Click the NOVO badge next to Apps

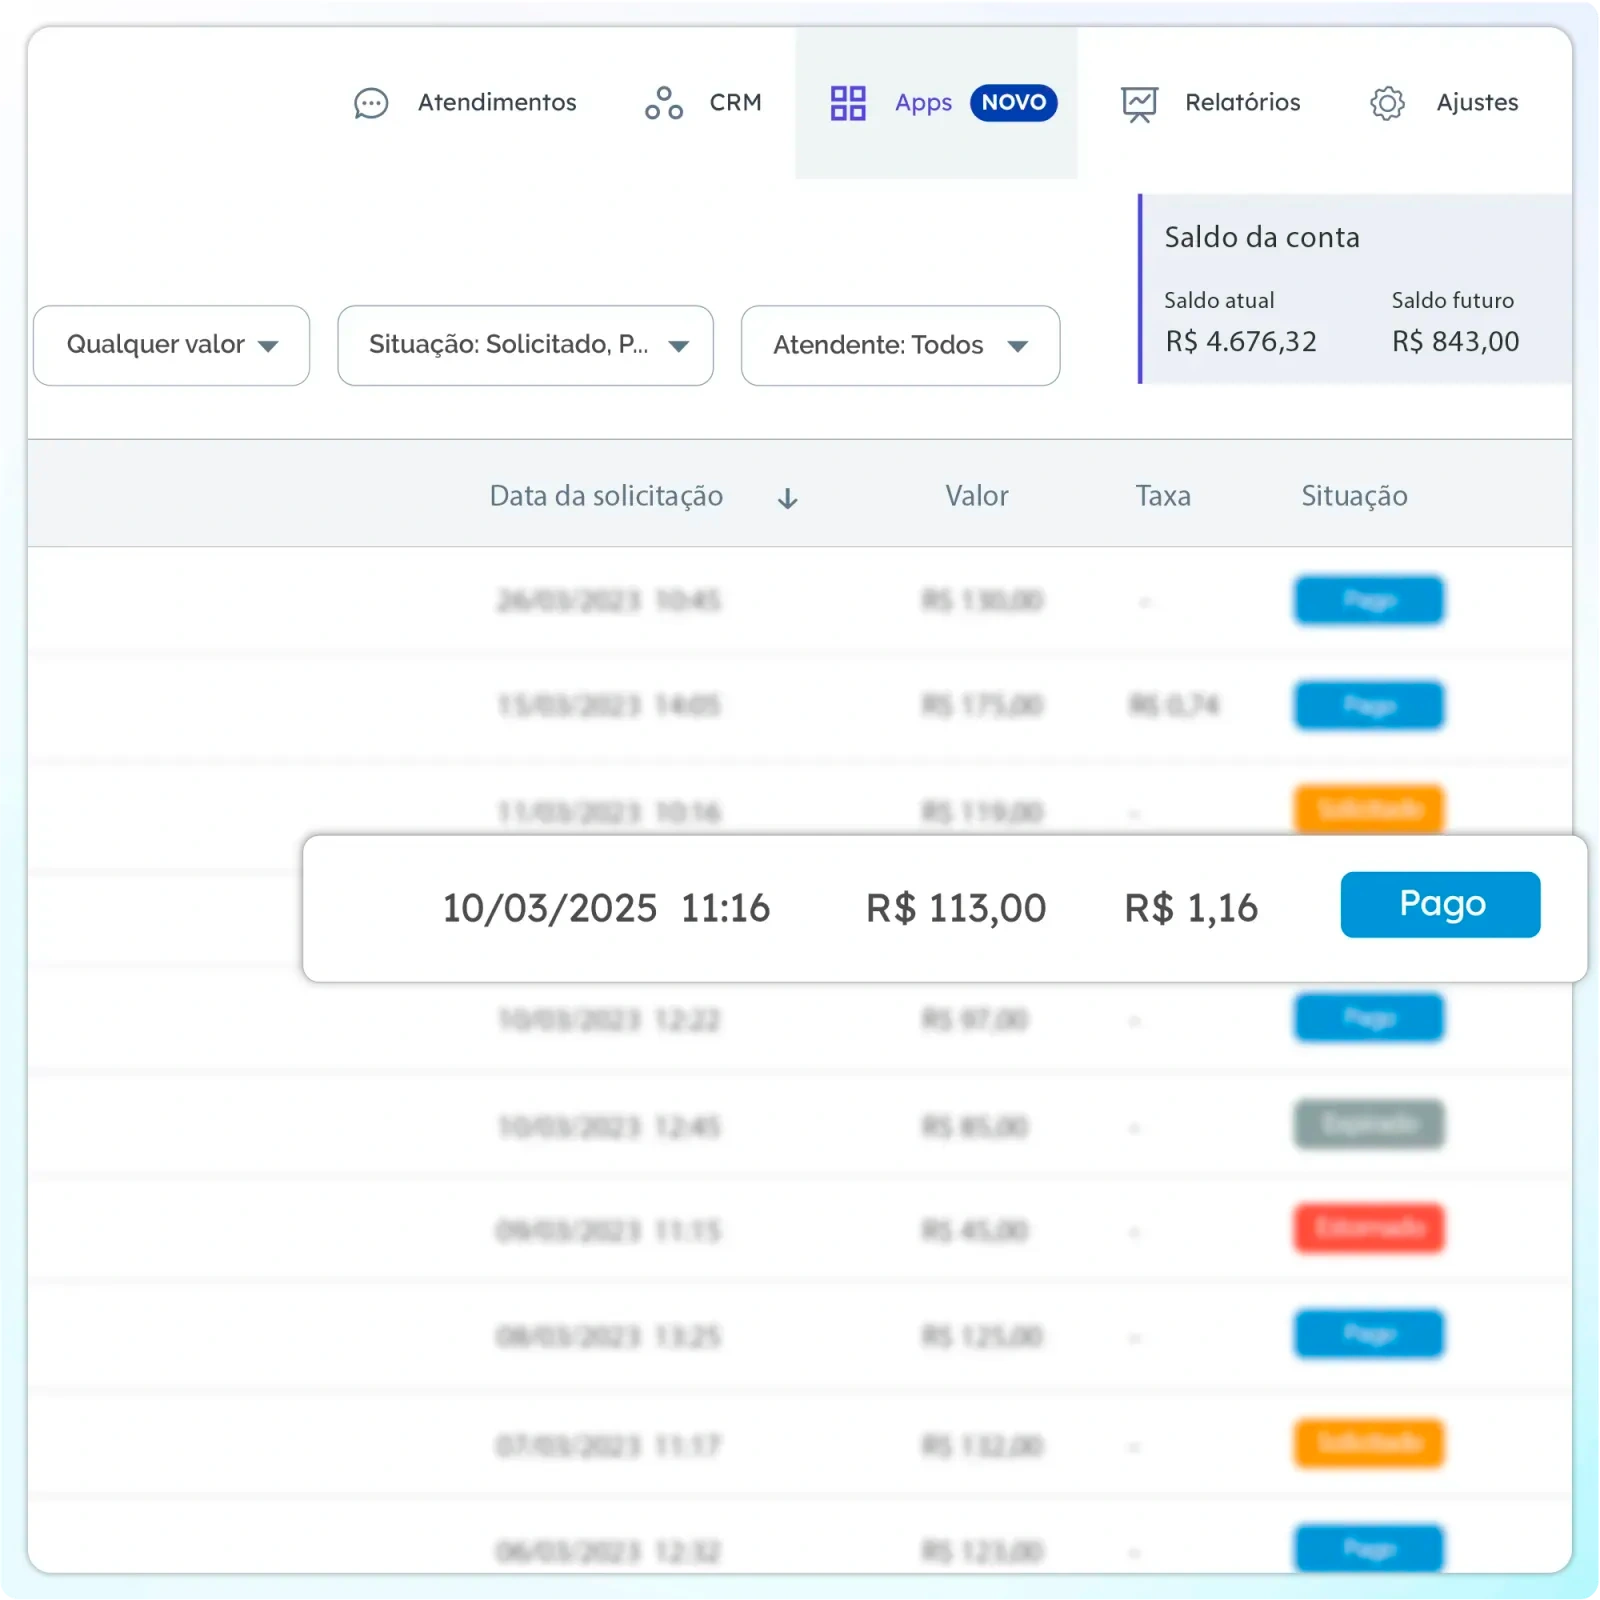click(1013, 102)
